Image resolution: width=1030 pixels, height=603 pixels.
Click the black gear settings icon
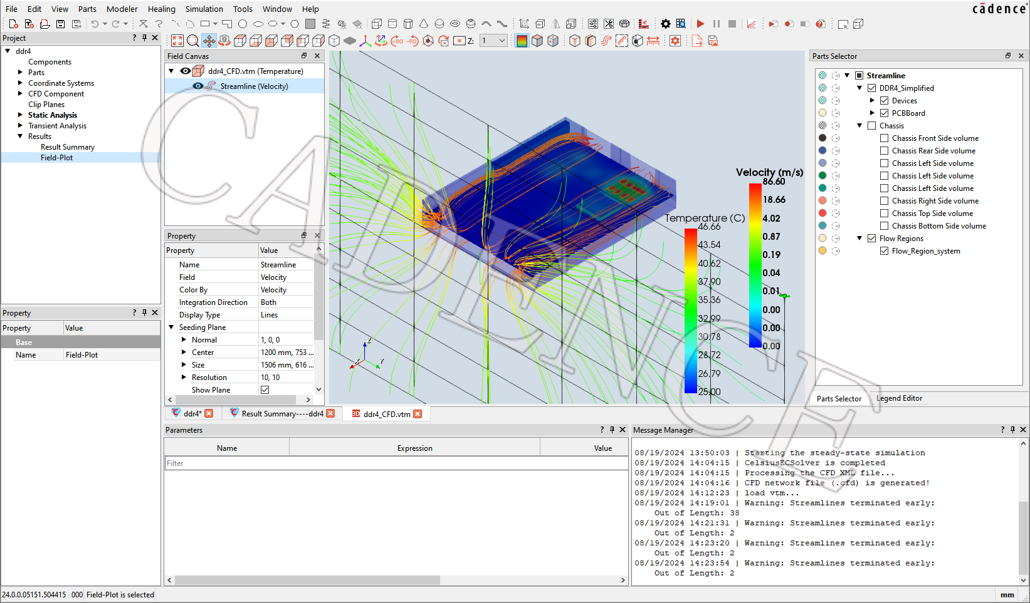(x=665, y=24)
